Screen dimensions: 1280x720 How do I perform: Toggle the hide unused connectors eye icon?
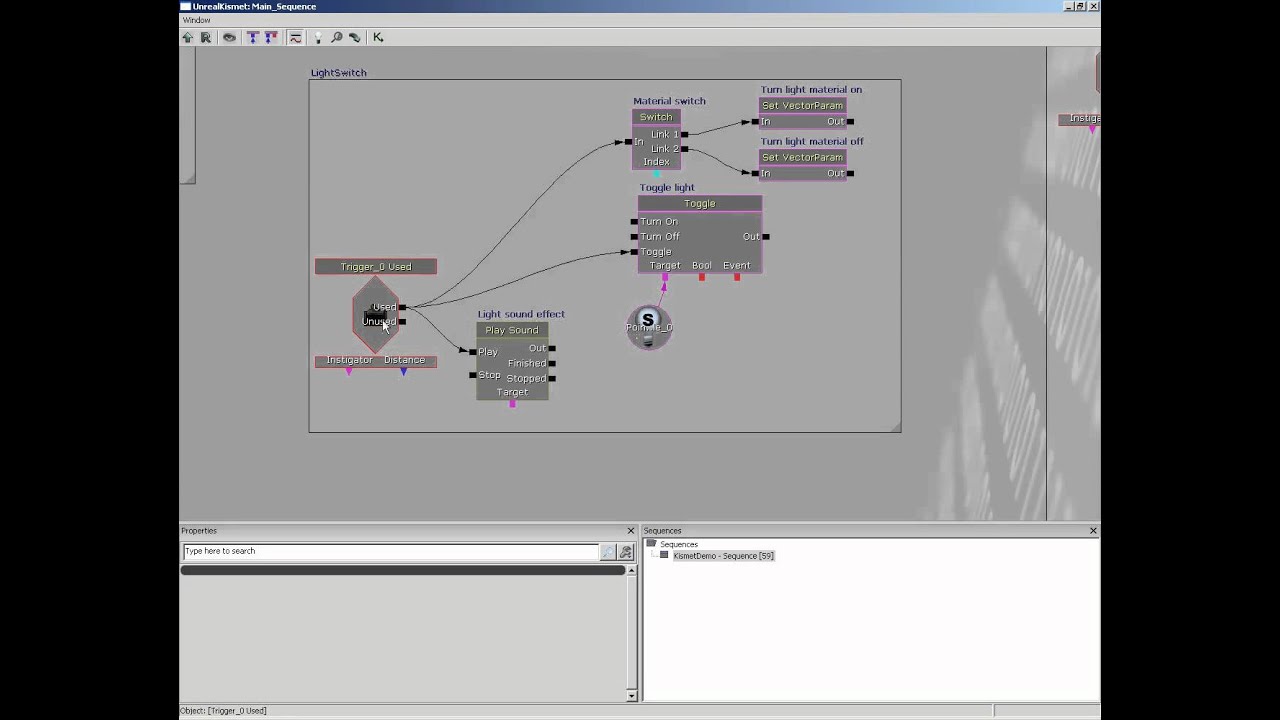229,37
